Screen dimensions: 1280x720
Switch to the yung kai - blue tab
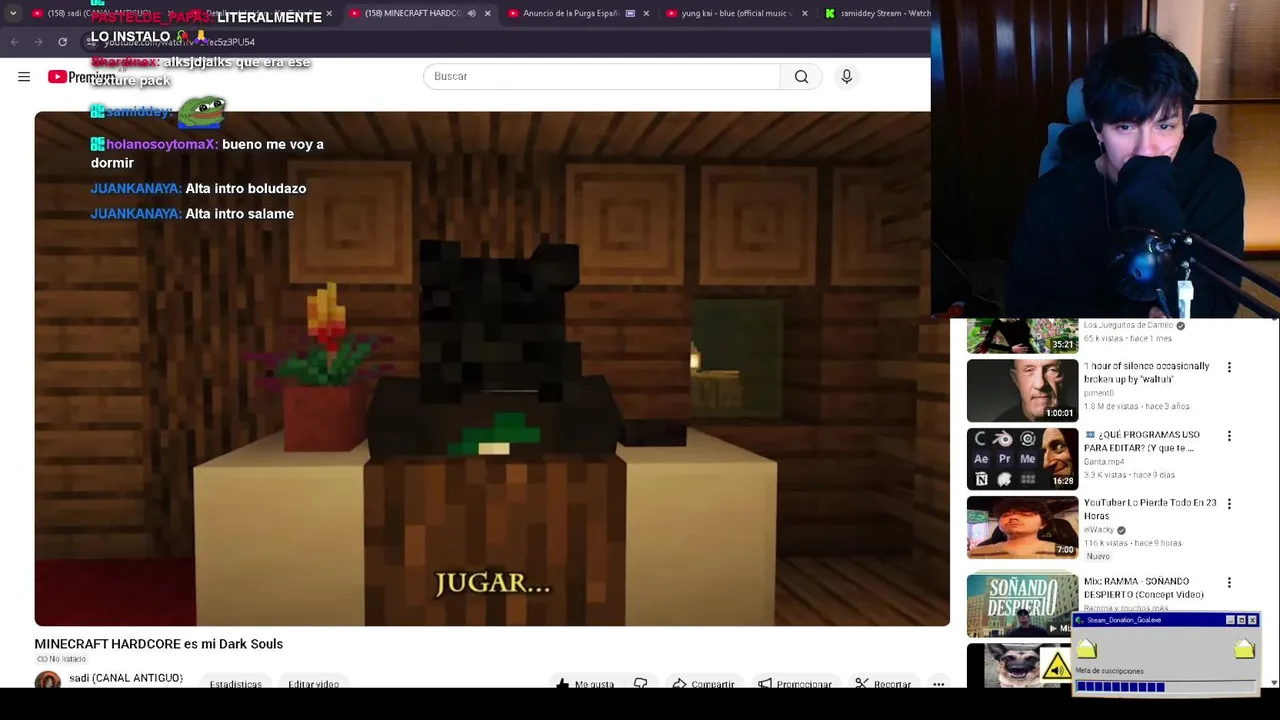pos(735,14)
